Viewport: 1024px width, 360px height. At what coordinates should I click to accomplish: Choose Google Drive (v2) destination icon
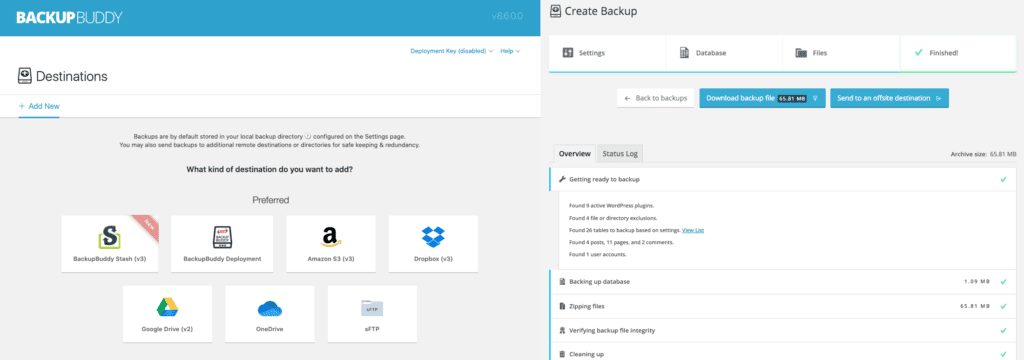(x=167, y=308)
